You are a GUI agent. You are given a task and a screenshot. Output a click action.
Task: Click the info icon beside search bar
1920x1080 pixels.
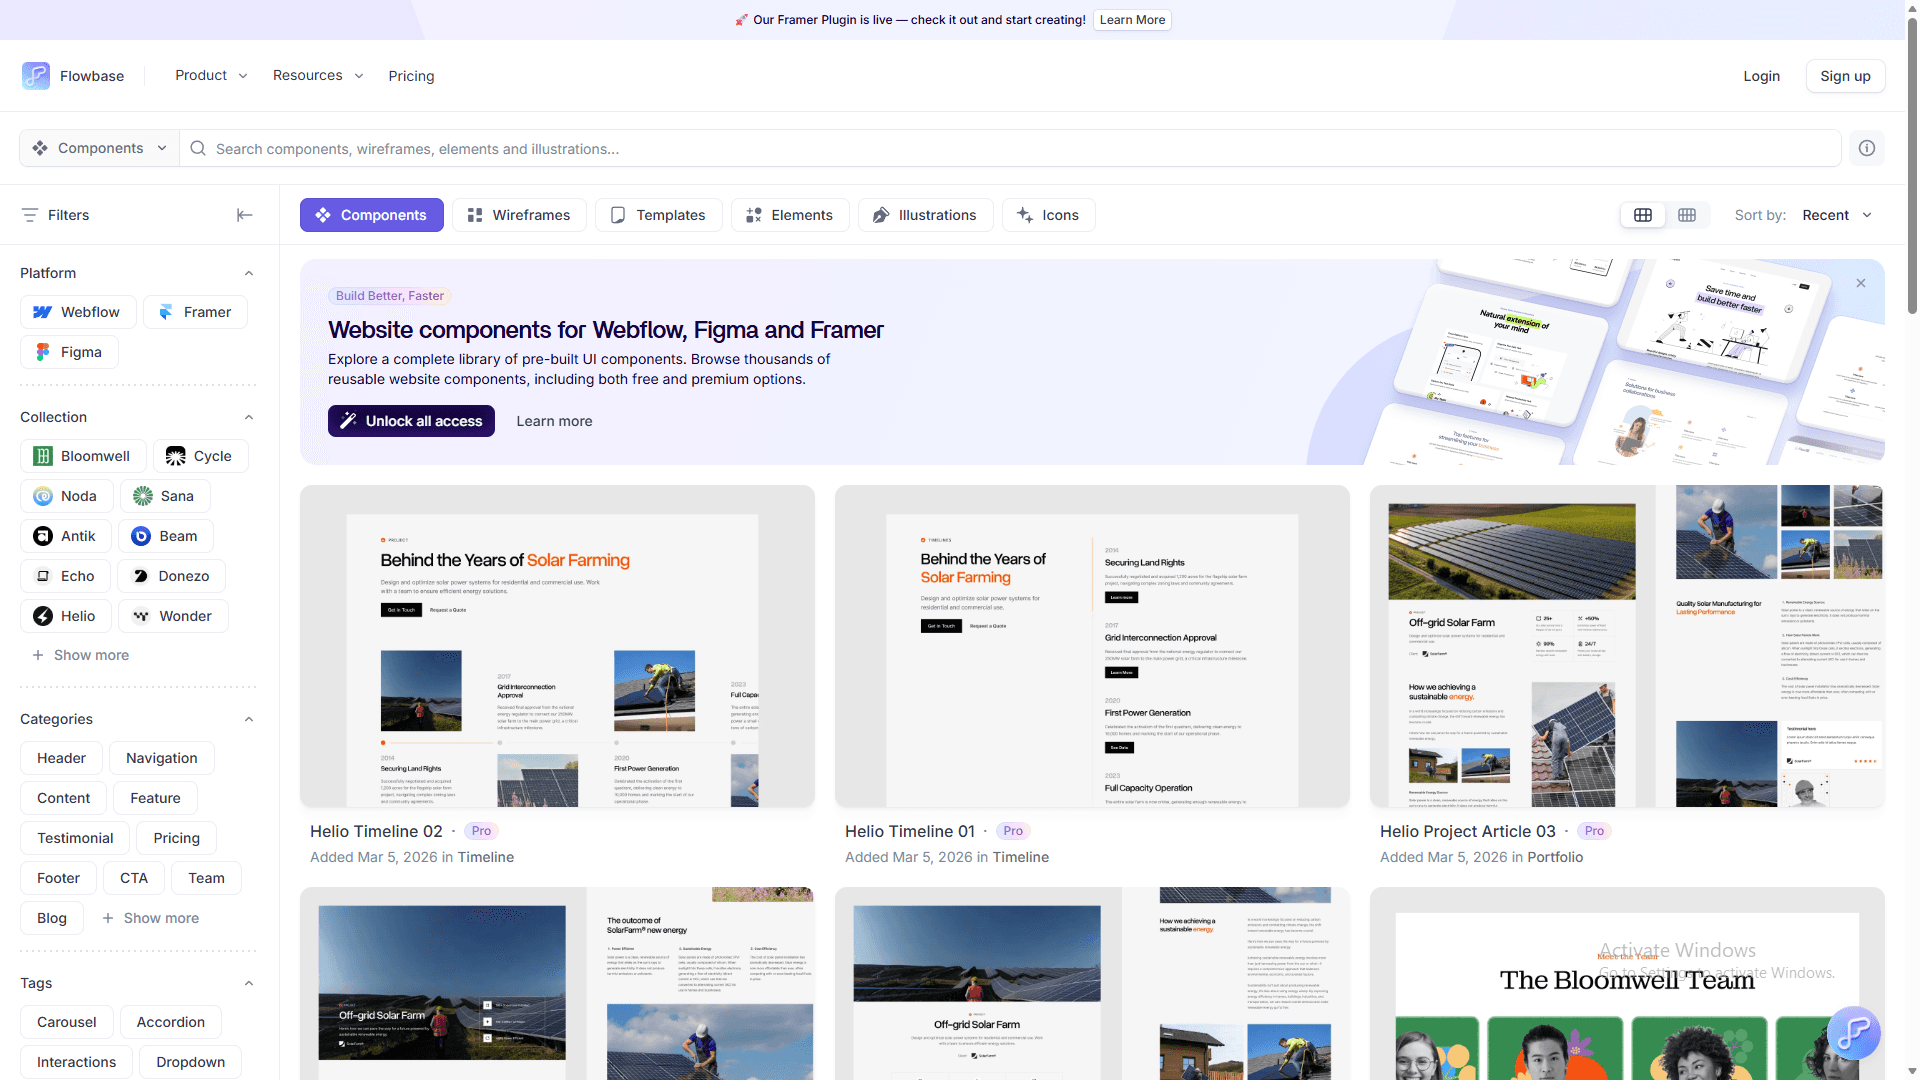tap(1866, 148)
